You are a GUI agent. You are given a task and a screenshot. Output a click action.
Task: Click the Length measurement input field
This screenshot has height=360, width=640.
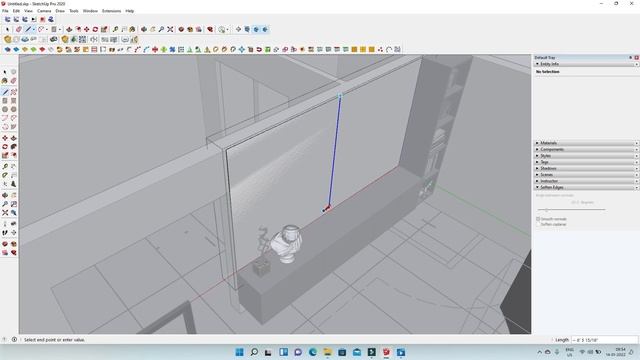604,340
